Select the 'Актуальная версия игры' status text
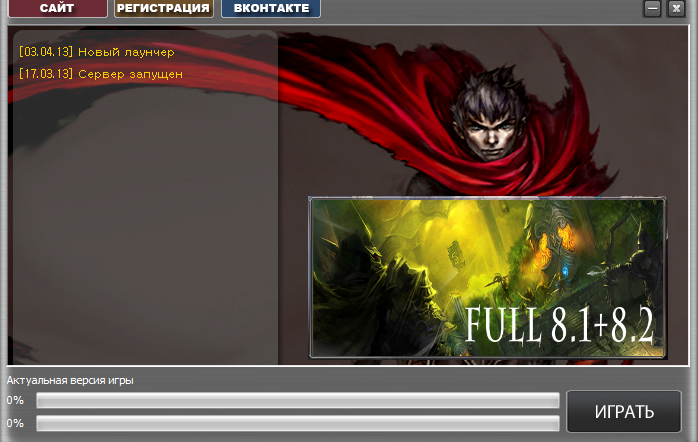 [x=70, y=381]
